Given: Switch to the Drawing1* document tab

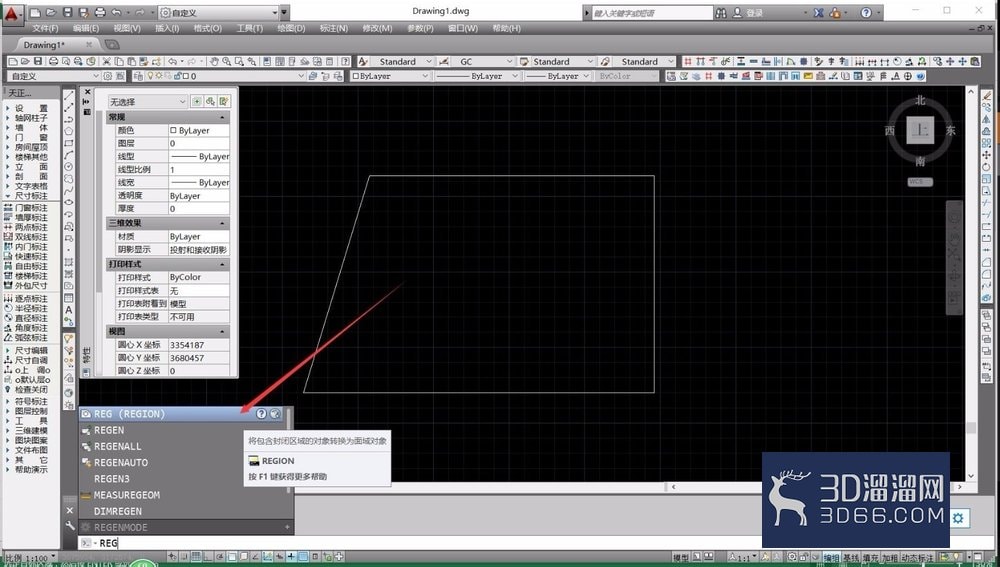Looking at the screenshot, I should click(44, 45).
